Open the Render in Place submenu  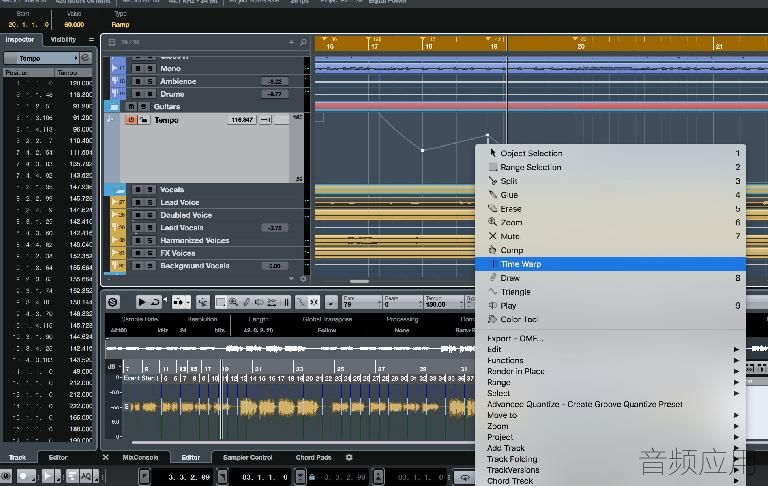[x=610, y=371]
